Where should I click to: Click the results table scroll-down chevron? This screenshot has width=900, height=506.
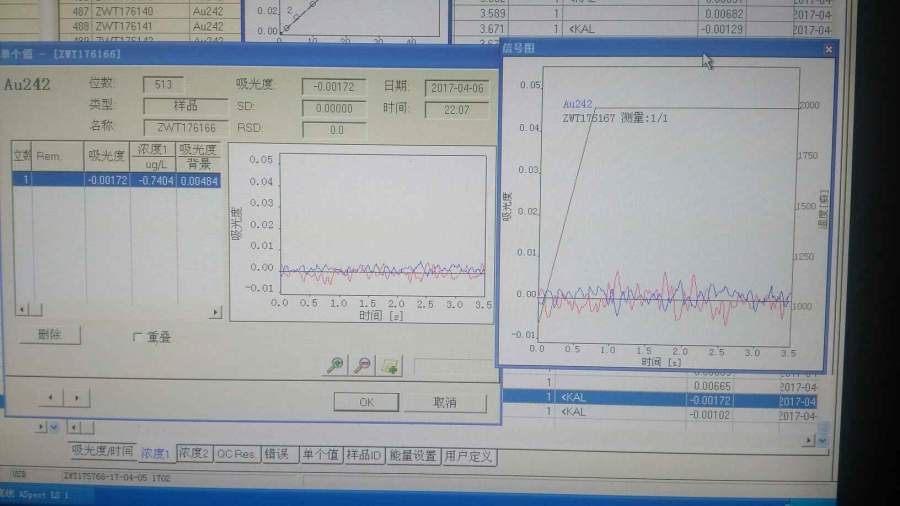pos(823,440)
